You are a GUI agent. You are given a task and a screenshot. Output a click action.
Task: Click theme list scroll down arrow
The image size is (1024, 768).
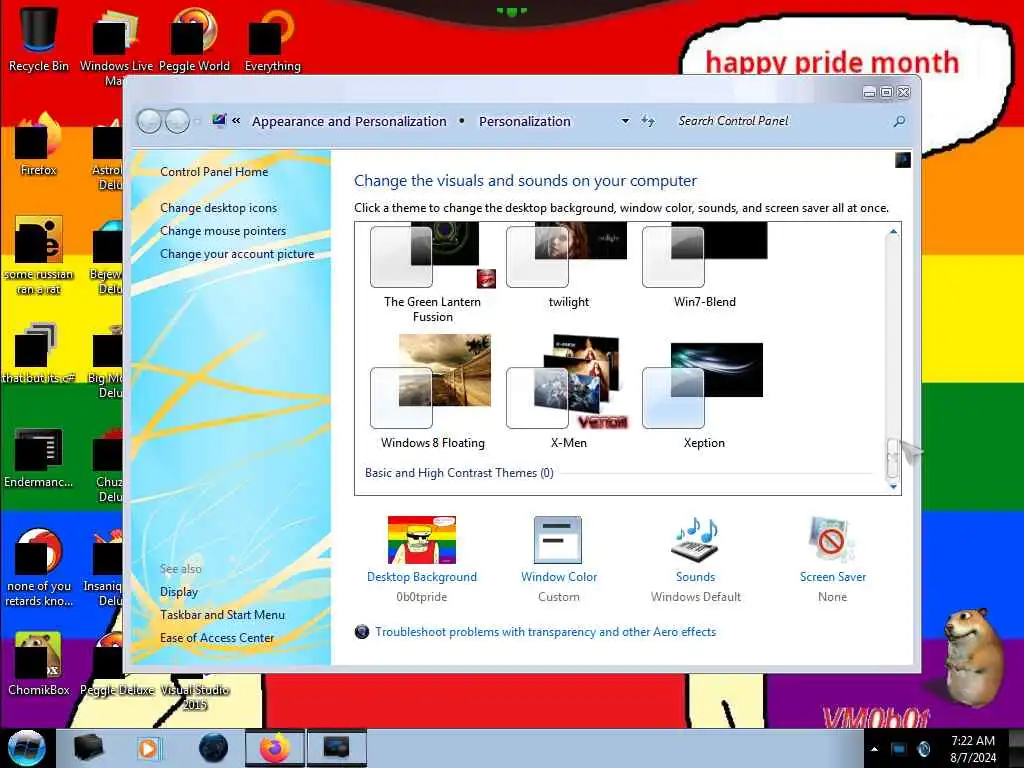[x=893, y=487]
